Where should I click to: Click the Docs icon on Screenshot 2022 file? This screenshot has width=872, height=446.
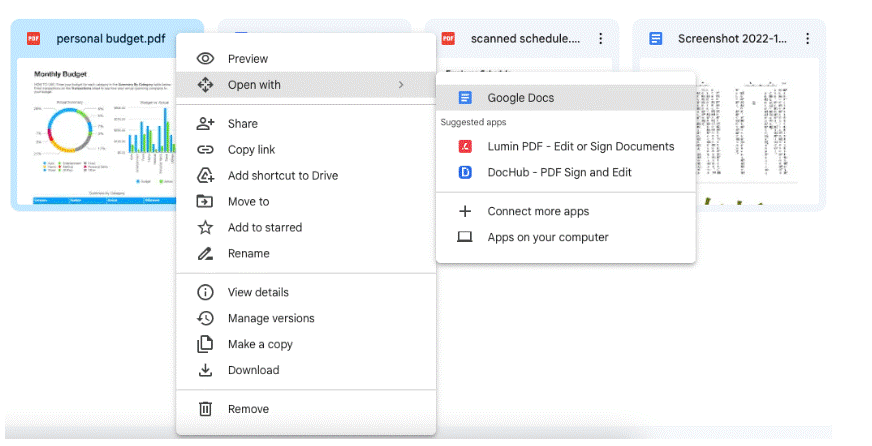click(656, 38)
